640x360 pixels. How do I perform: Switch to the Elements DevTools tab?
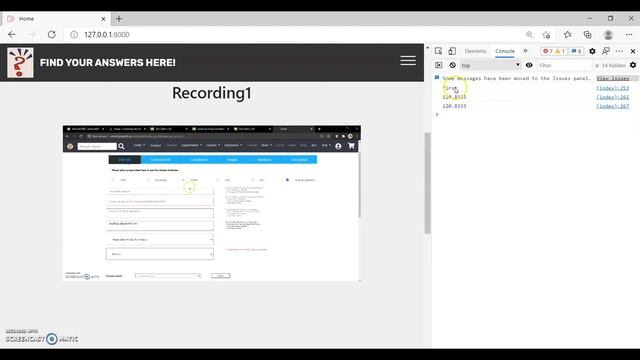(x=476, y=51)
